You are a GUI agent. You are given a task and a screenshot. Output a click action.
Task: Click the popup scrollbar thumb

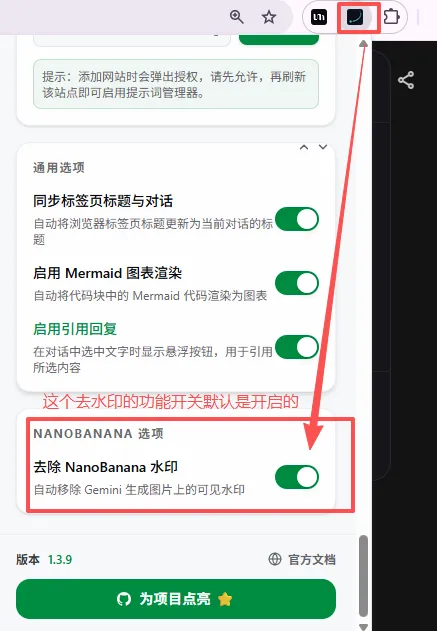pyautogui.click(x=363, y=576)
